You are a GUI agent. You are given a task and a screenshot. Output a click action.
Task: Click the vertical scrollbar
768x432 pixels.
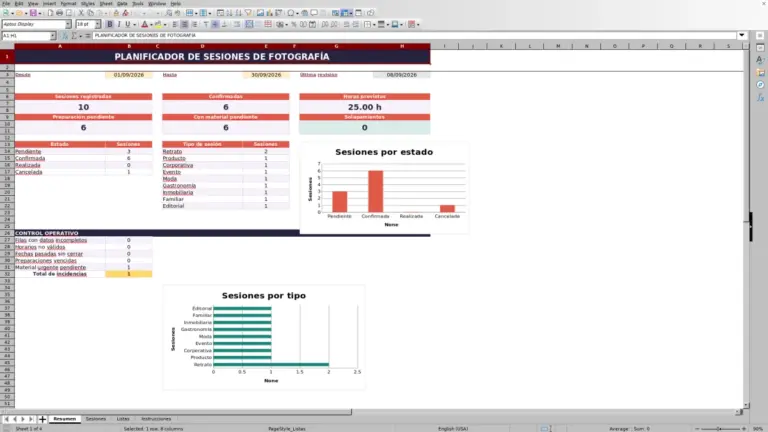(x=746, y=225)
